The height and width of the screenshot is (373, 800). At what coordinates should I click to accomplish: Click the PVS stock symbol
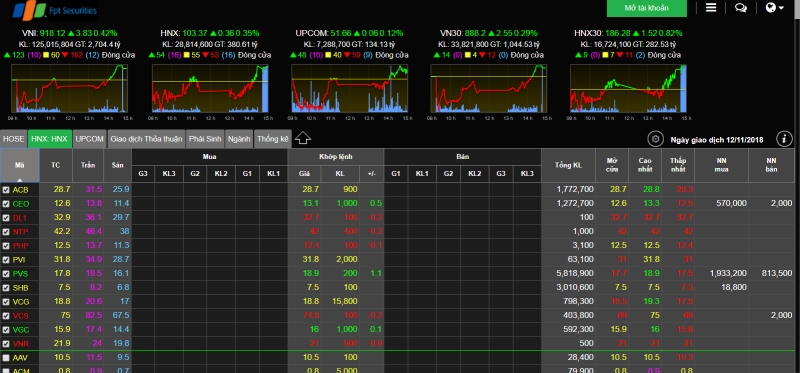tap(20, 274)
